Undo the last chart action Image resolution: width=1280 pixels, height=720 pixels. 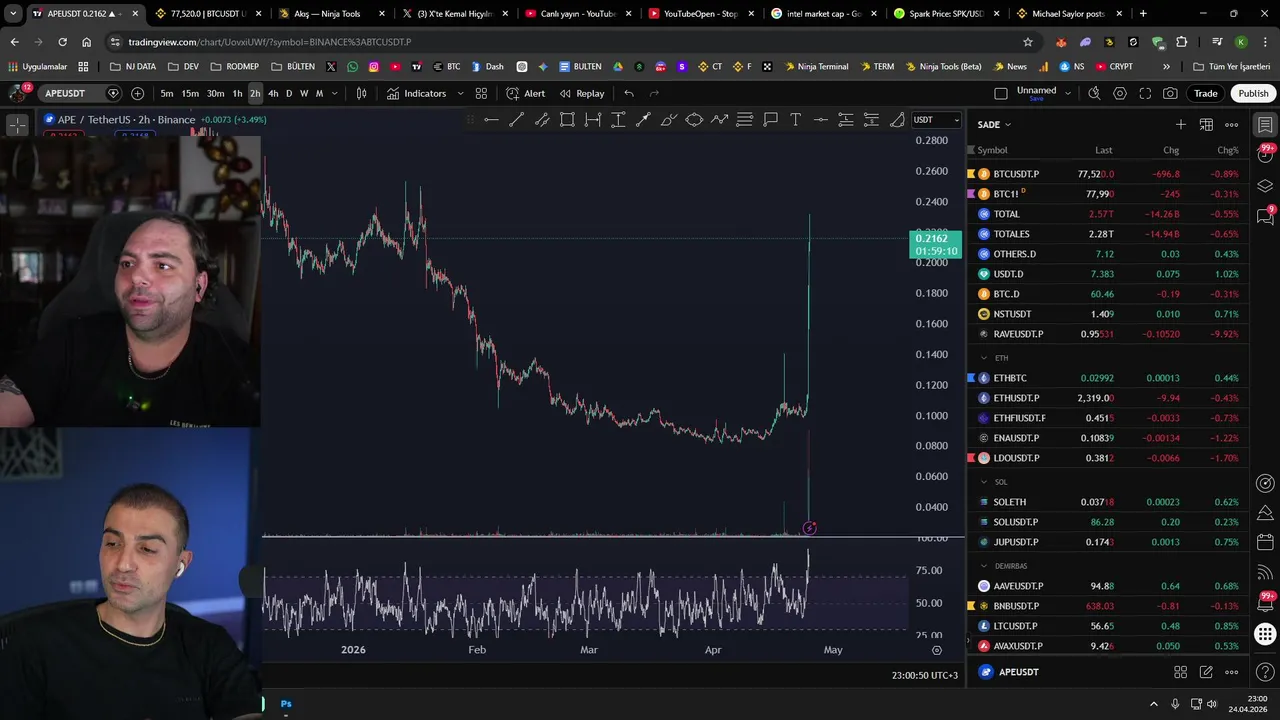[629, 93]
